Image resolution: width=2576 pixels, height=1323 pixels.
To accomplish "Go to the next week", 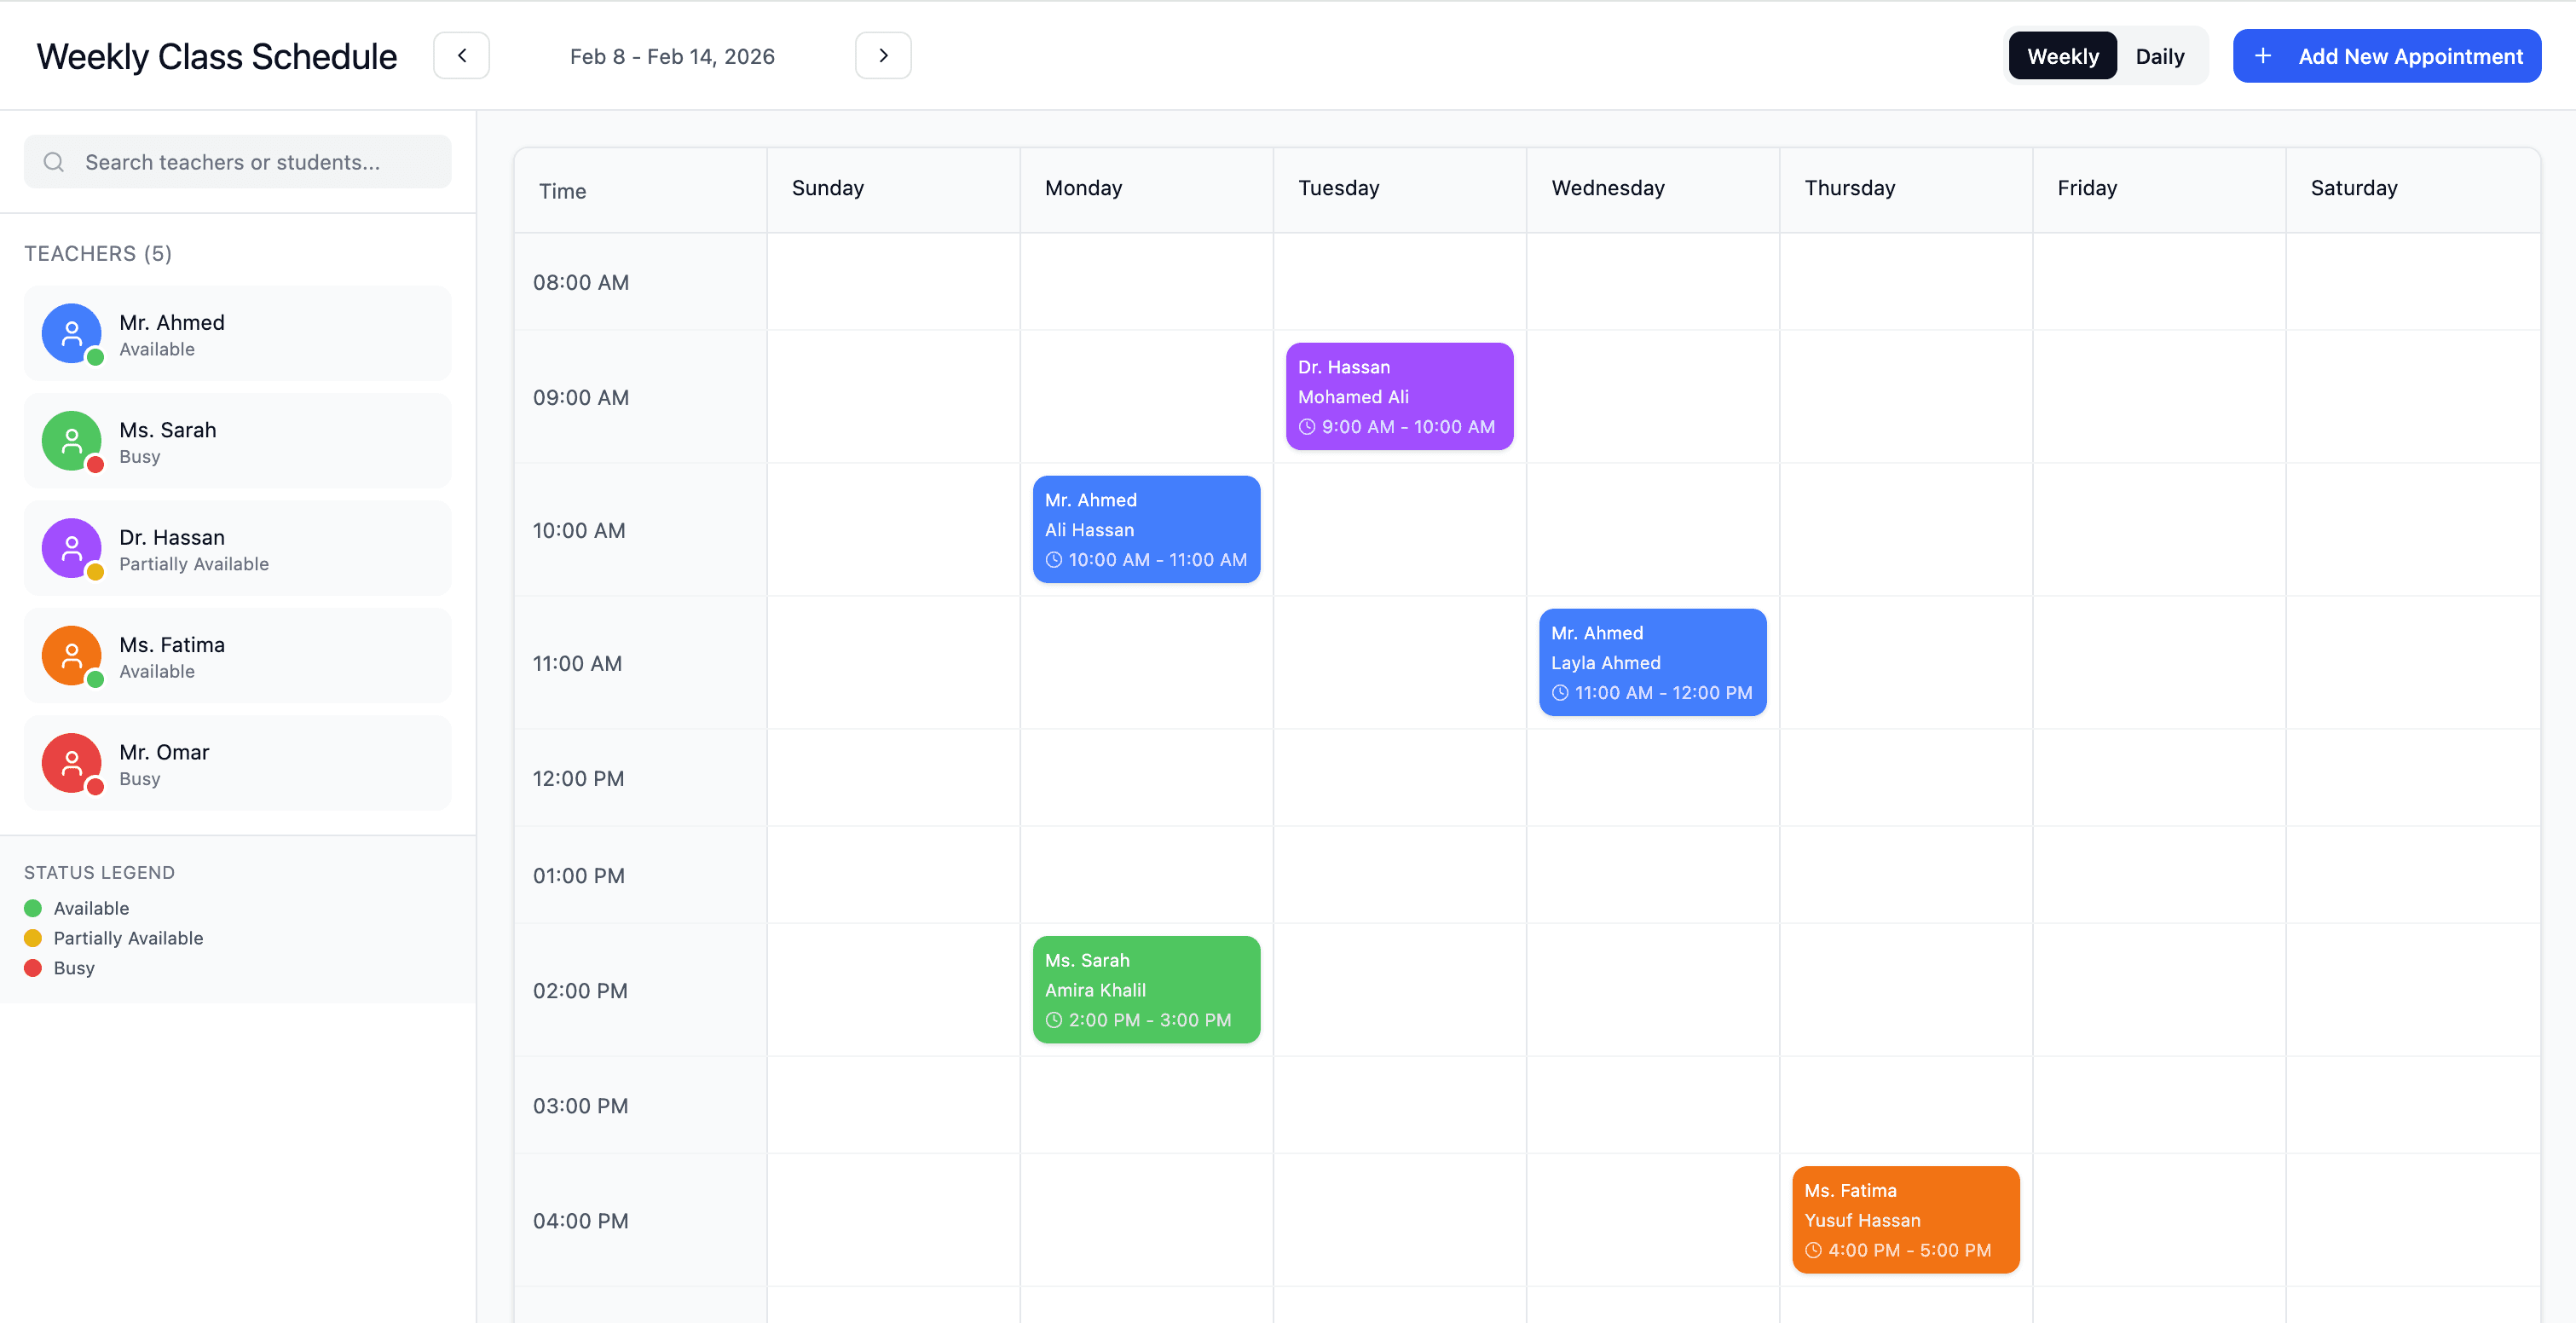I will click(x=883, y=56).
